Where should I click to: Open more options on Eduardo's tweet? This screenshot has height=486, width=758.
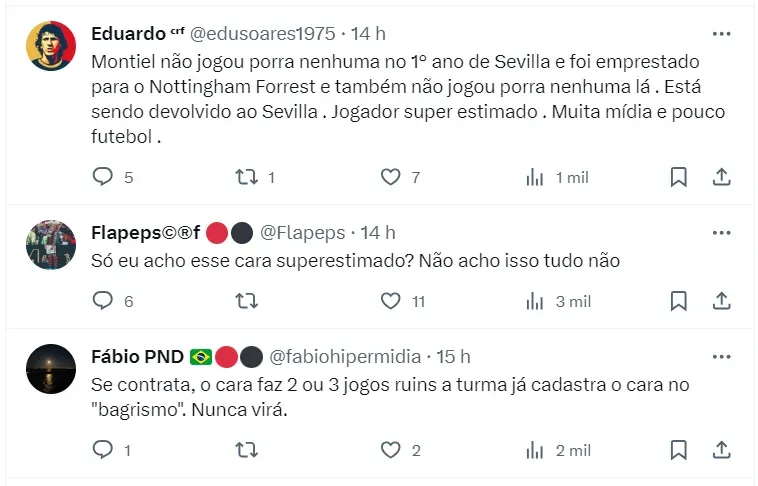coord(721,33)
